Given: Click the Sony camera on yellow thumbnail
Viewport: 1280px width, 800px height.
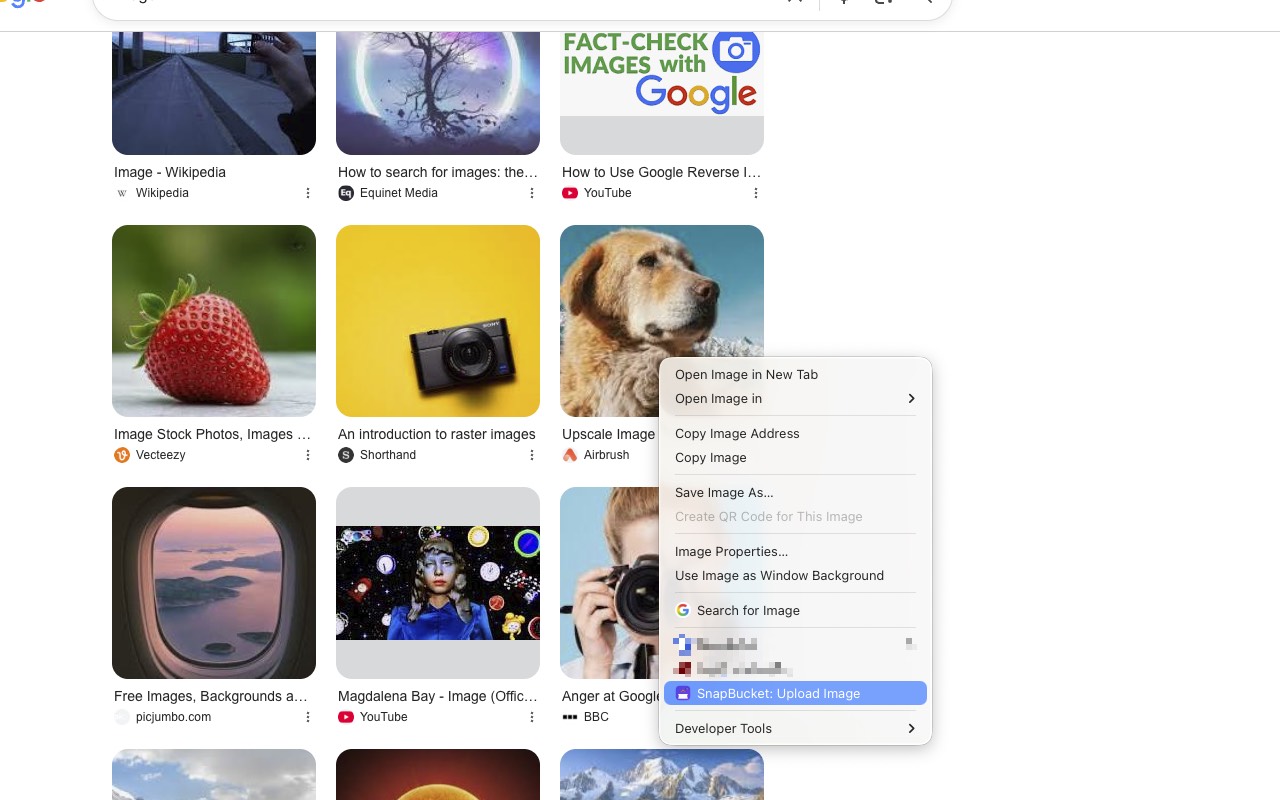Looking at the screenshot, I should 438,321.
